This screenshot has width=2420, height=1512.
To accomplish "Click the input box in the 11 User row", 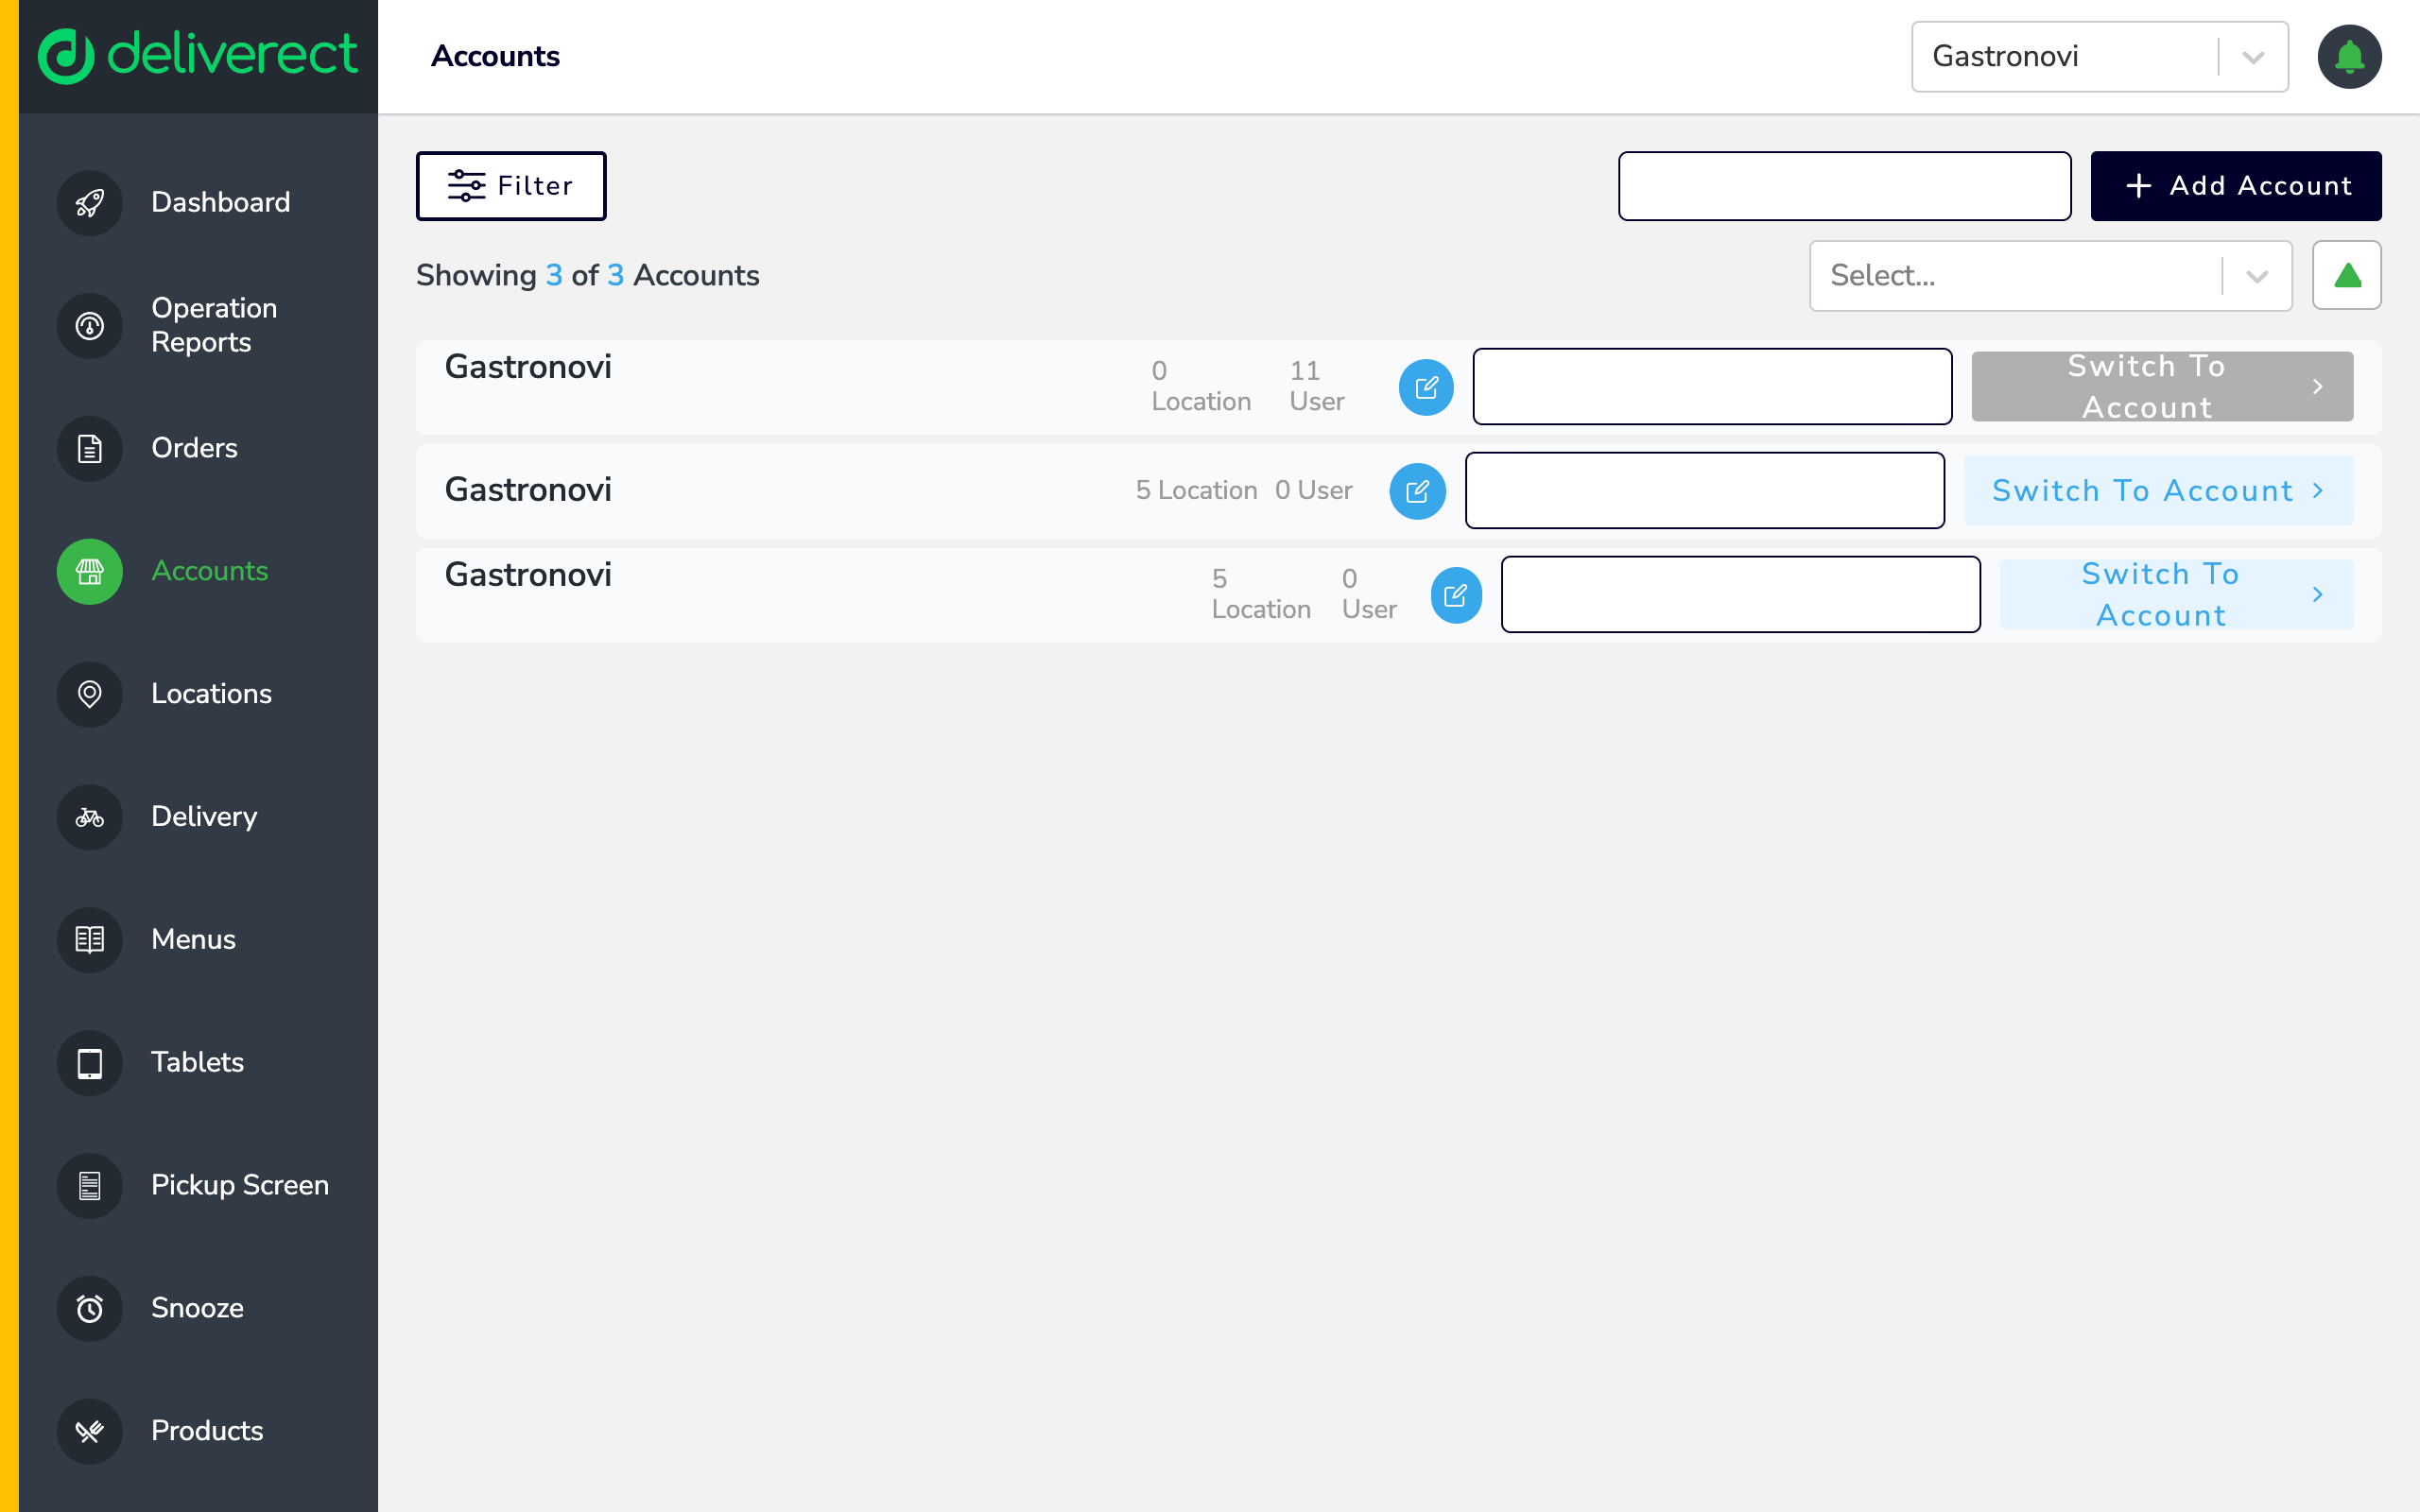I will point(1712,387).
